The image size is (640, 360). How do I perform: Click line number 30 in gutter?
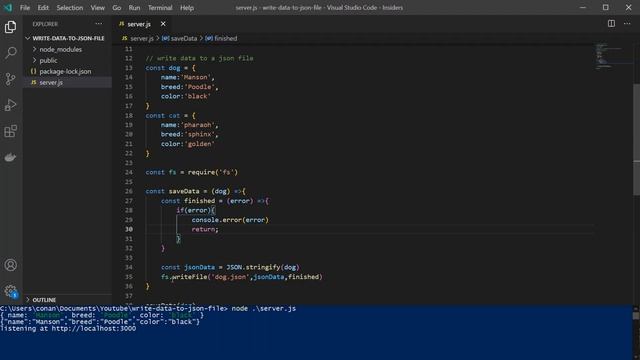click(x=129, y=229)
